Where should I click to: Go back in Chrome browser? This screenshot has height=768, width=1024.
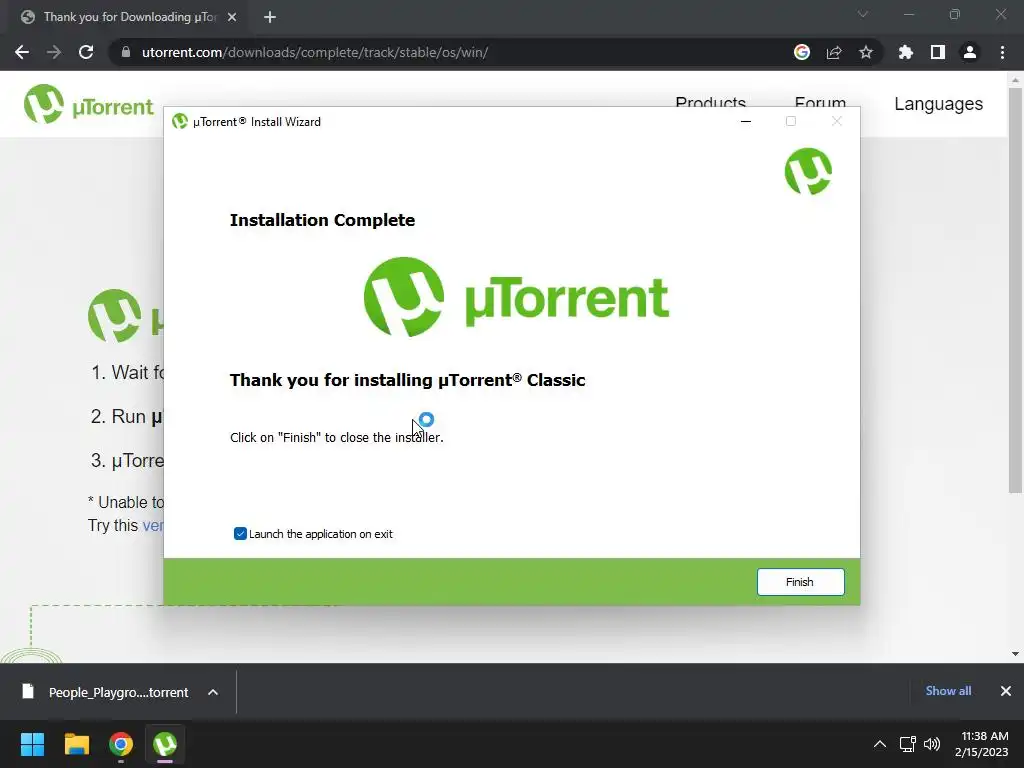[x=22, y=52]
